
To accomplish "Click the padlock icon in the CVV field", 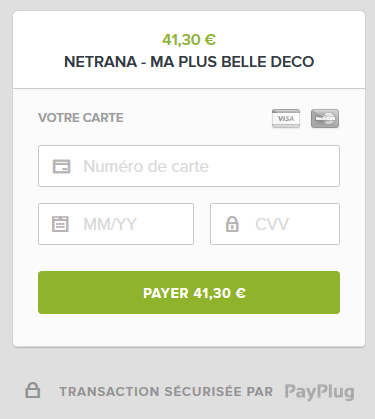I will (x=232, y=224).
